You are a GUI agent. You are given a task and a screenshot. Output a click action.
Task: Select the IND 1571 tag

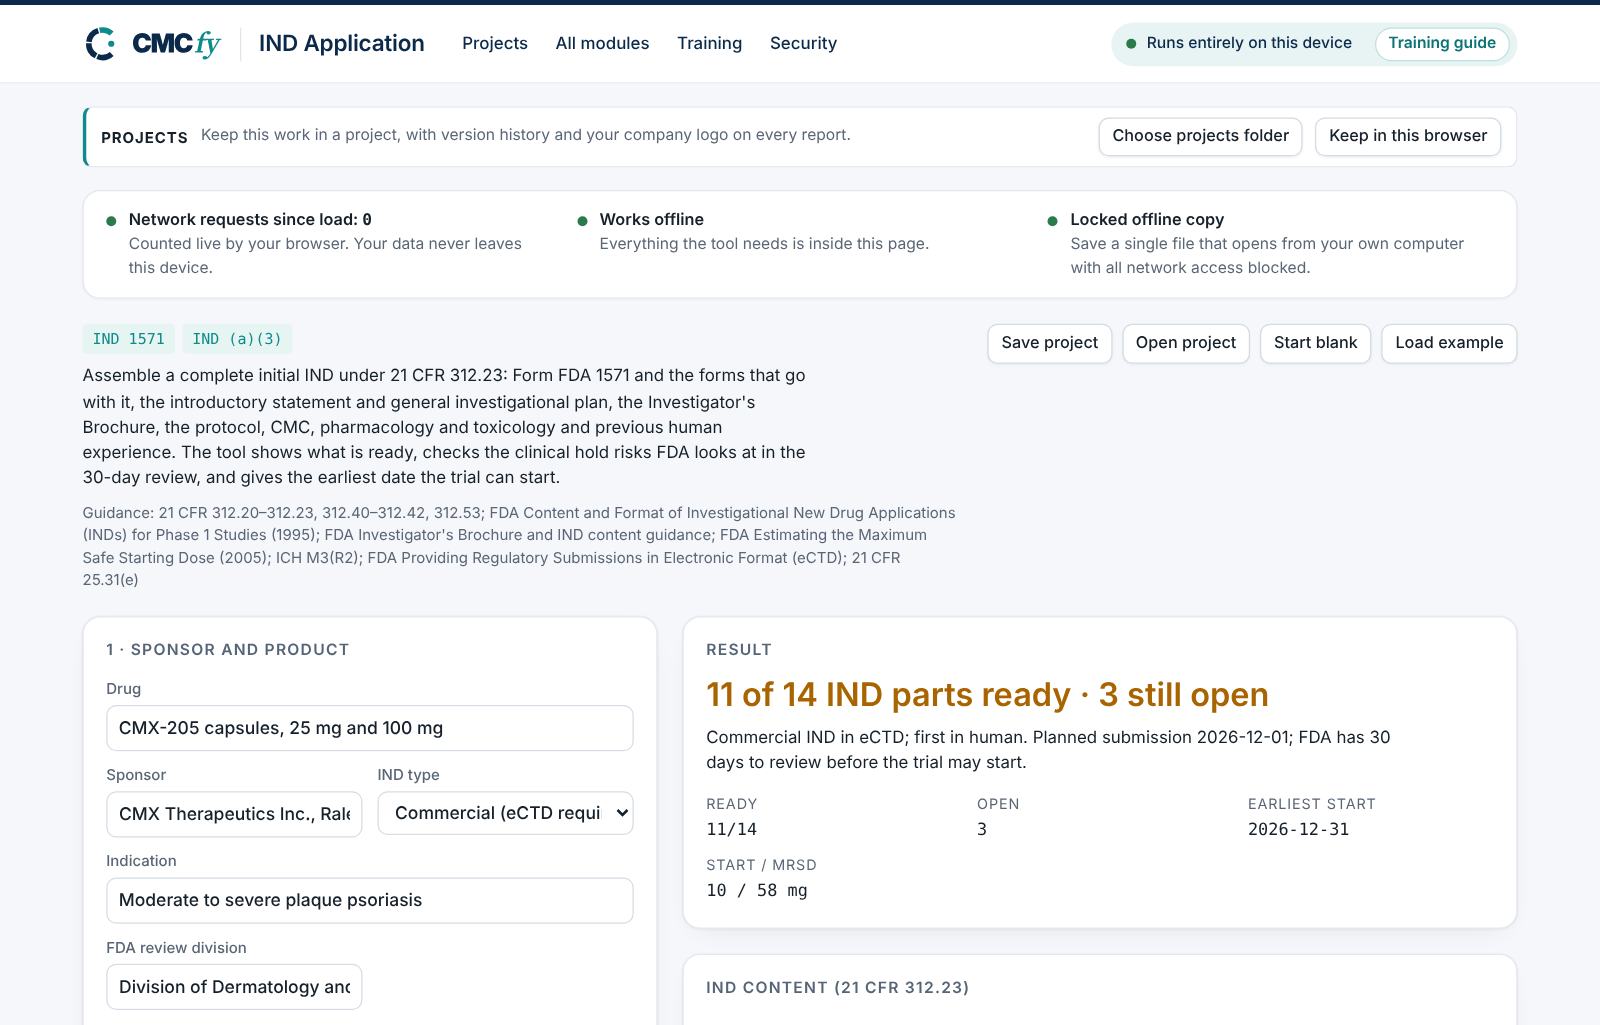click(129, 339)
